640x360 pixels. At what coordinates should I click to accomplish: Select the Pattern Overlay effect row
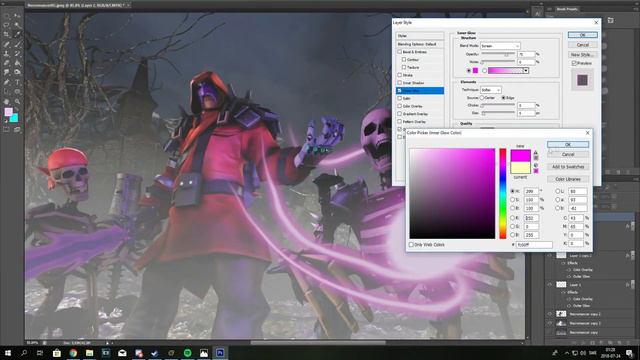coord(420,122)
